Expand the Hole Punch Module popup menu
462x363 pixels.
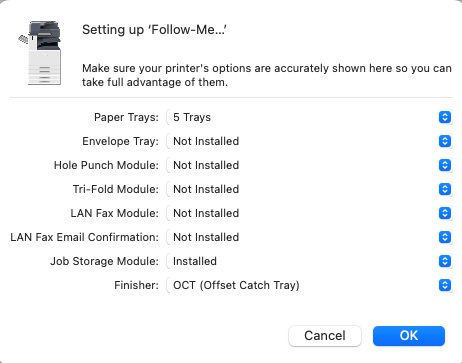[309, 165]
